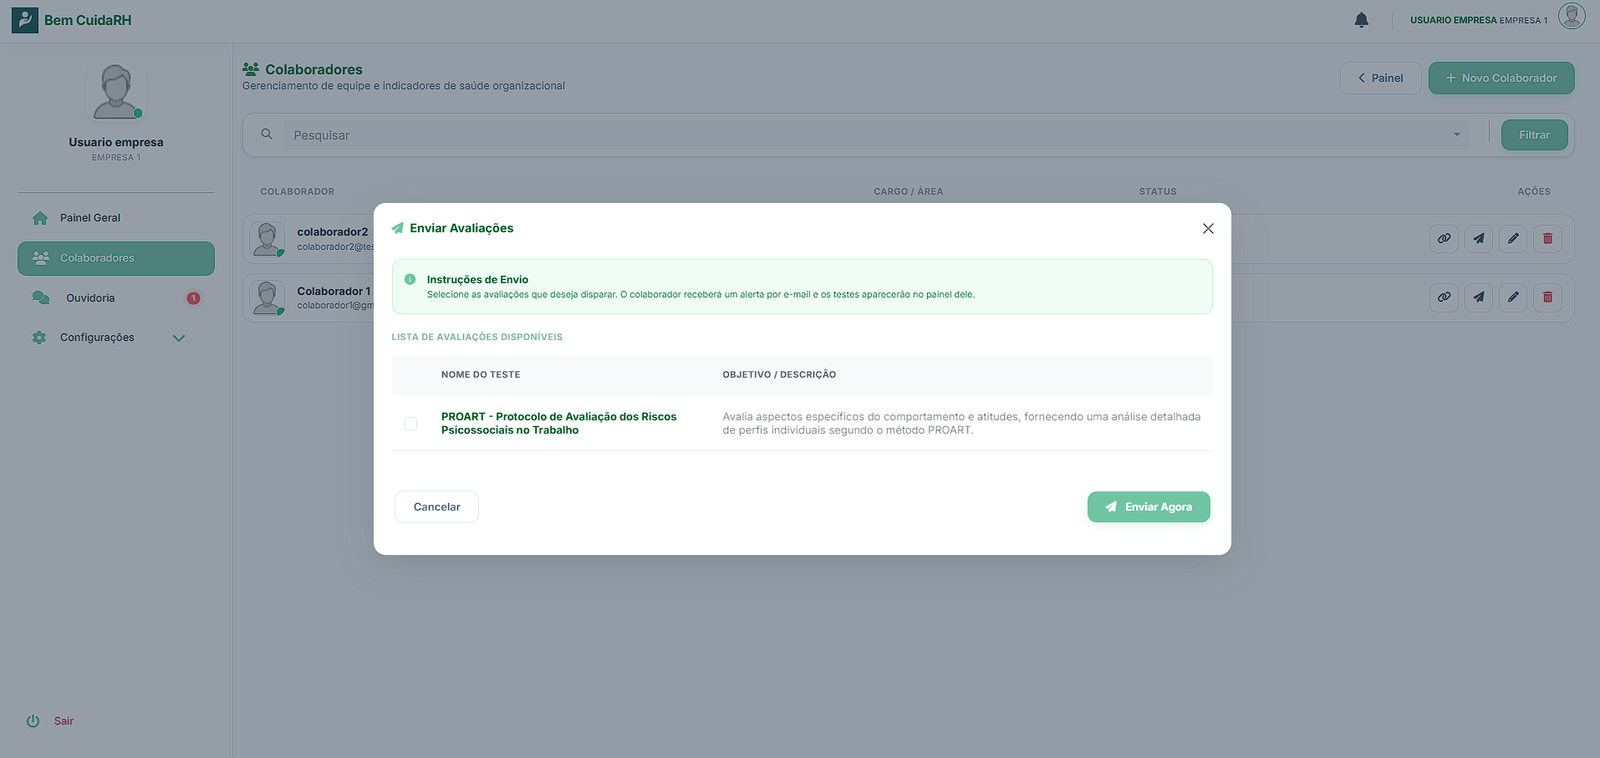Click the Pesquisar search input field
Viewport: 1600px width, 758px height.
(860, 135)
